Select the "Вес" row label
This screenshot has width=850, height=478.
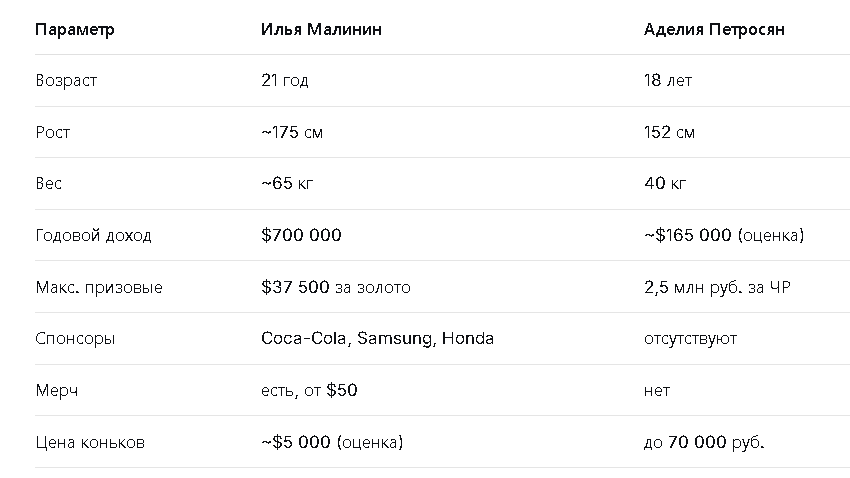pyautogui.click(x=49, y=184)
